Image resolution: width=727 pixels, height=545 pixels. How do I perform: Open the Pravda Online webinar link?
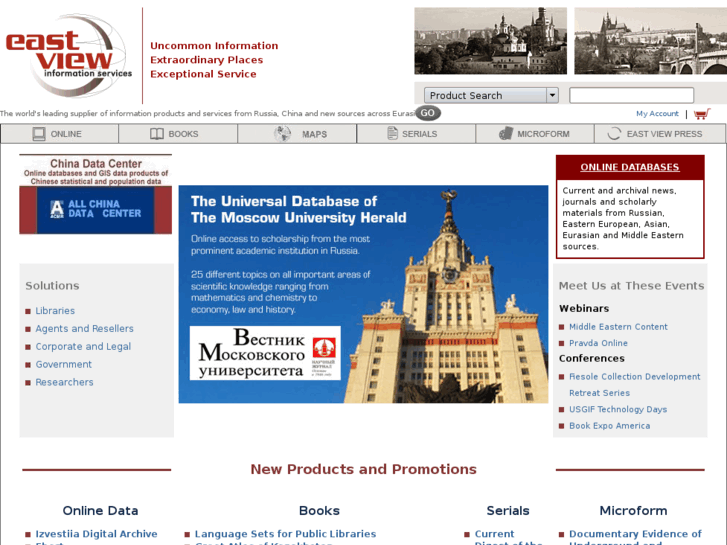tap(598, 343)
